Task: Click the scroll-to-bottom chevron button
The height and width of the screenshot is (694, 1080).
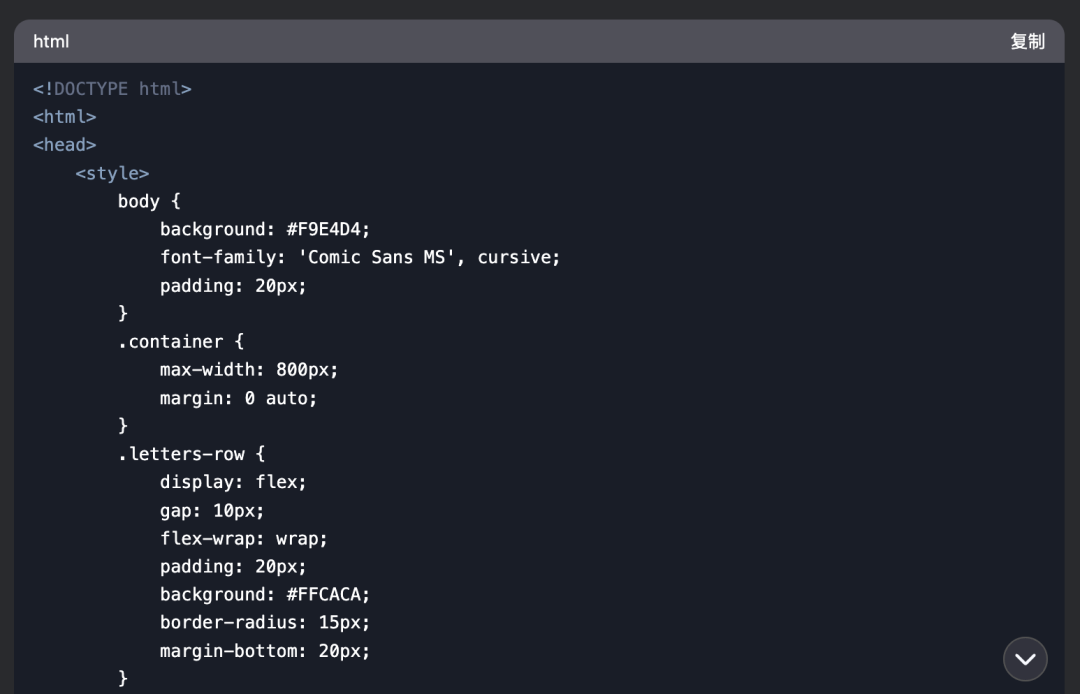Action: coord(1025,659)
